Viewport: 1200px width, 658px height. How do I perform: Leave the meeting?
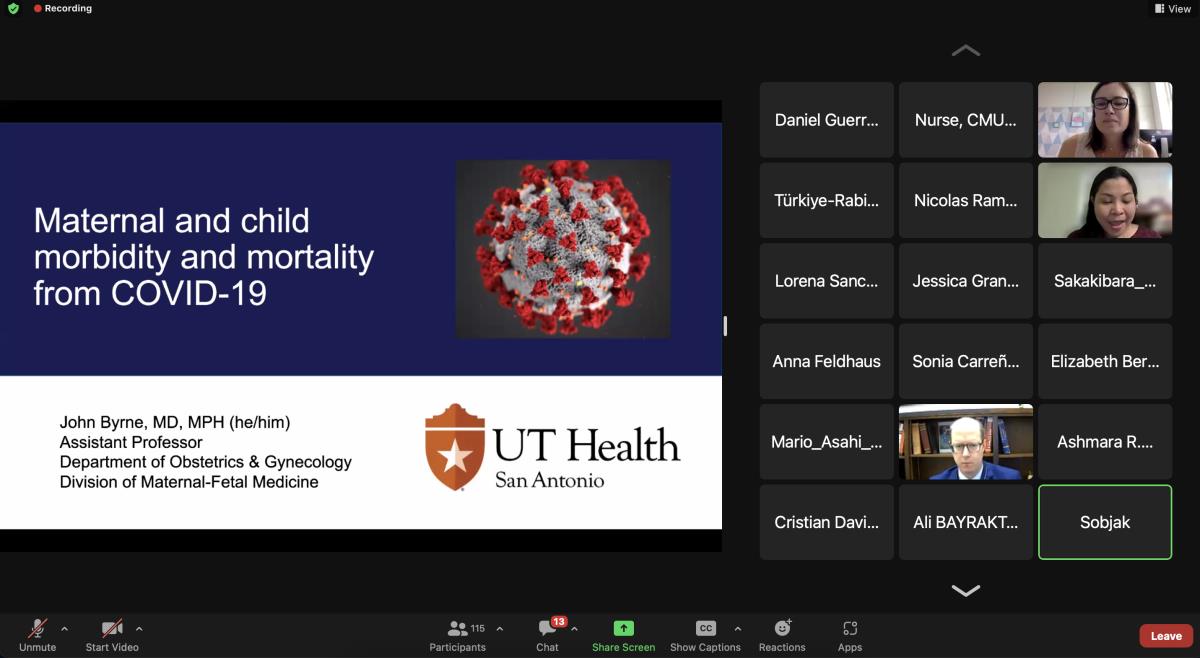click(1166, 636)
